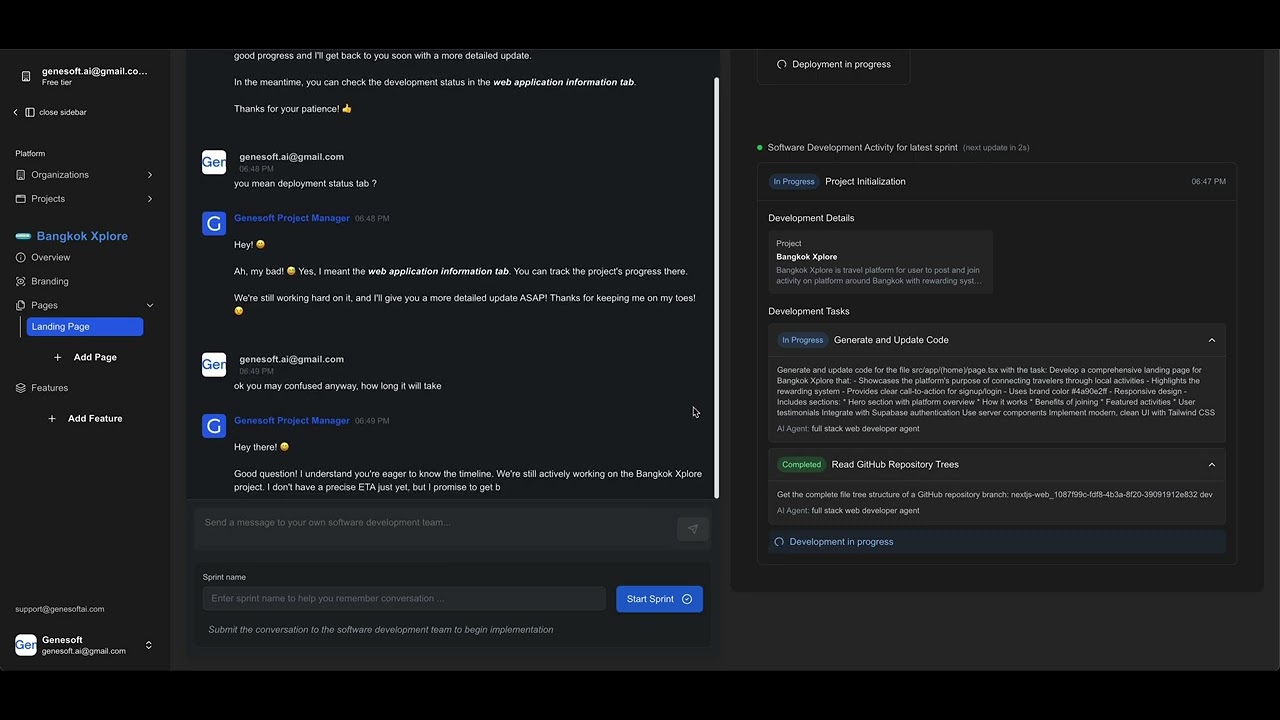Click the close sidebar icon

[x=30, y=112]
